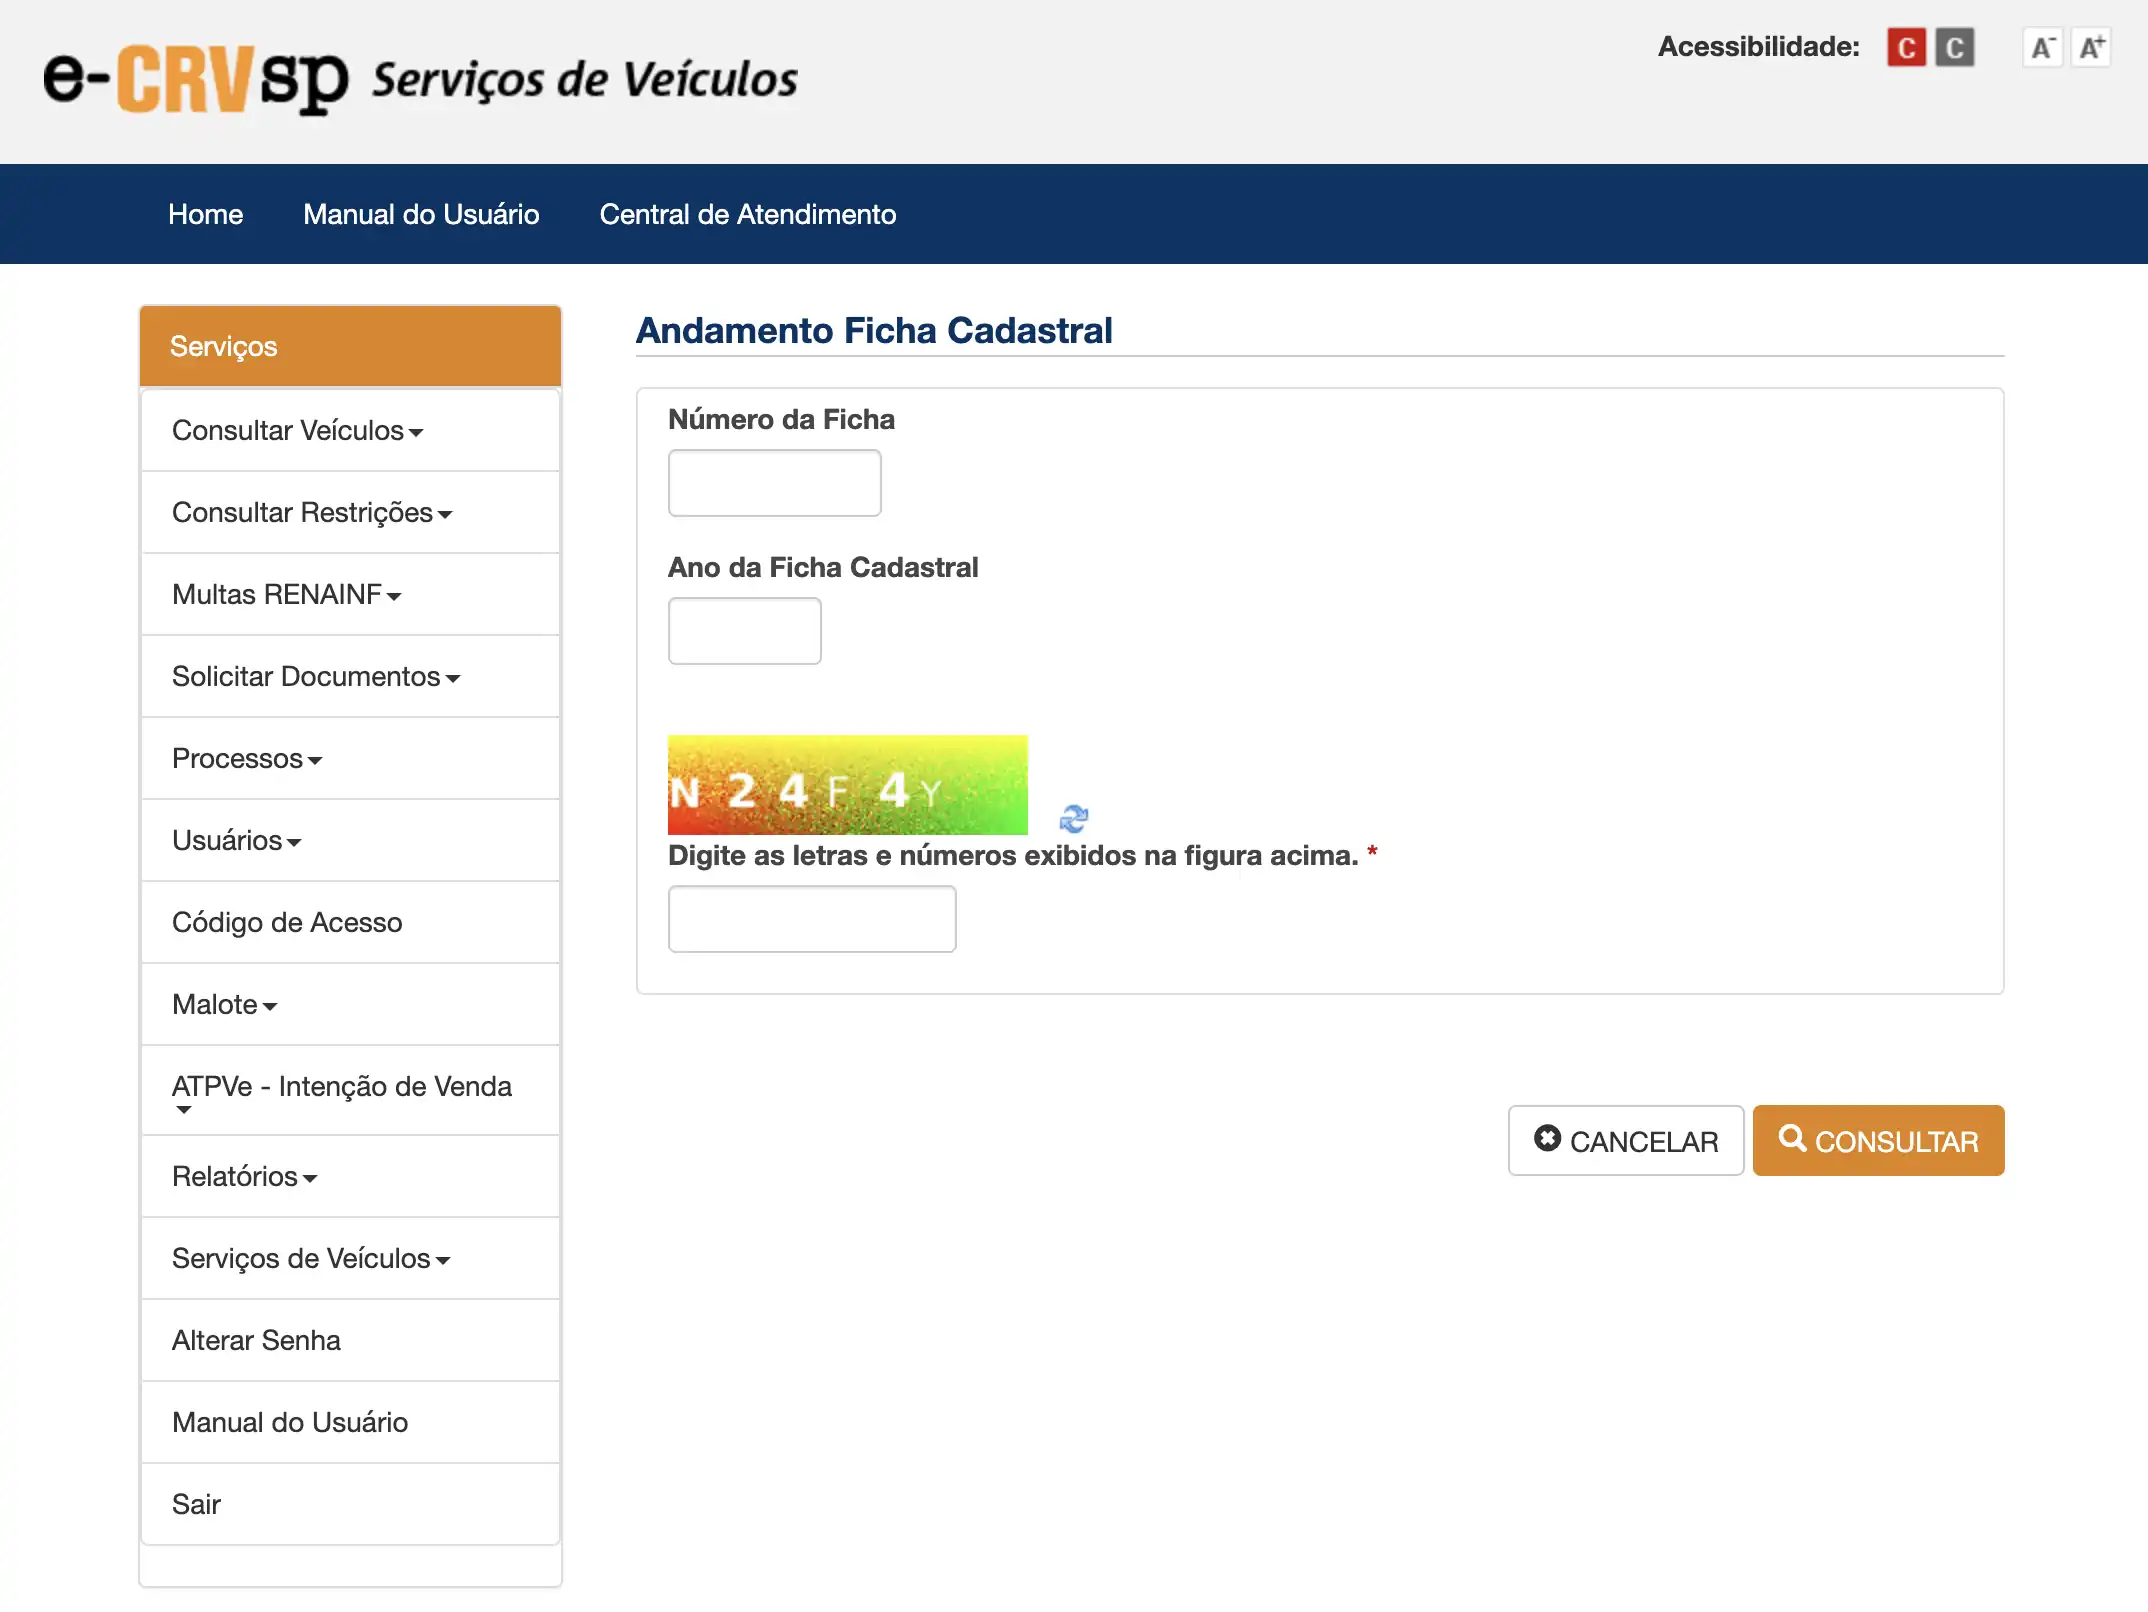Refresh the captcha image

1073,819
